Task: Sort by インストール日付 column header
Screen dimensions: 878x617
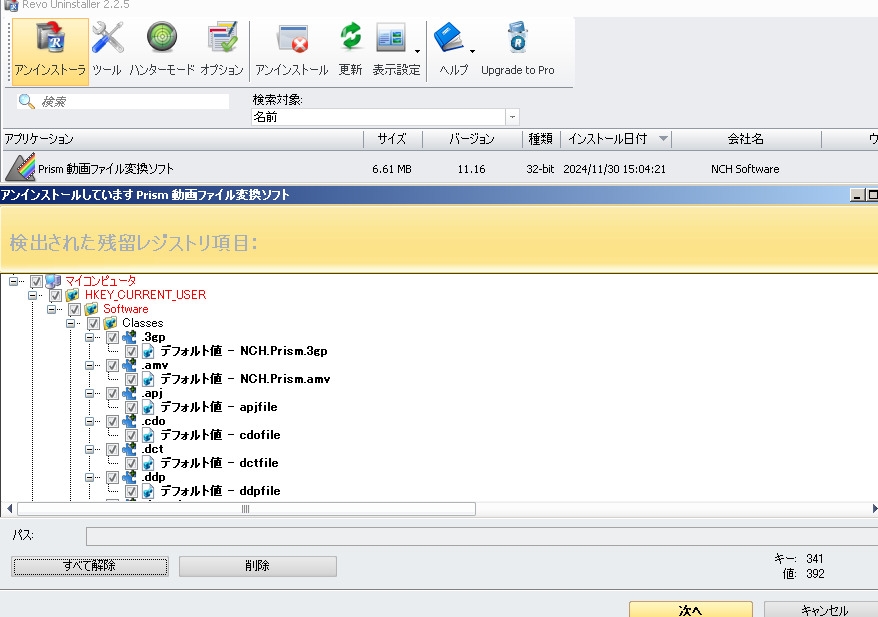Action: tap(616, 139)
